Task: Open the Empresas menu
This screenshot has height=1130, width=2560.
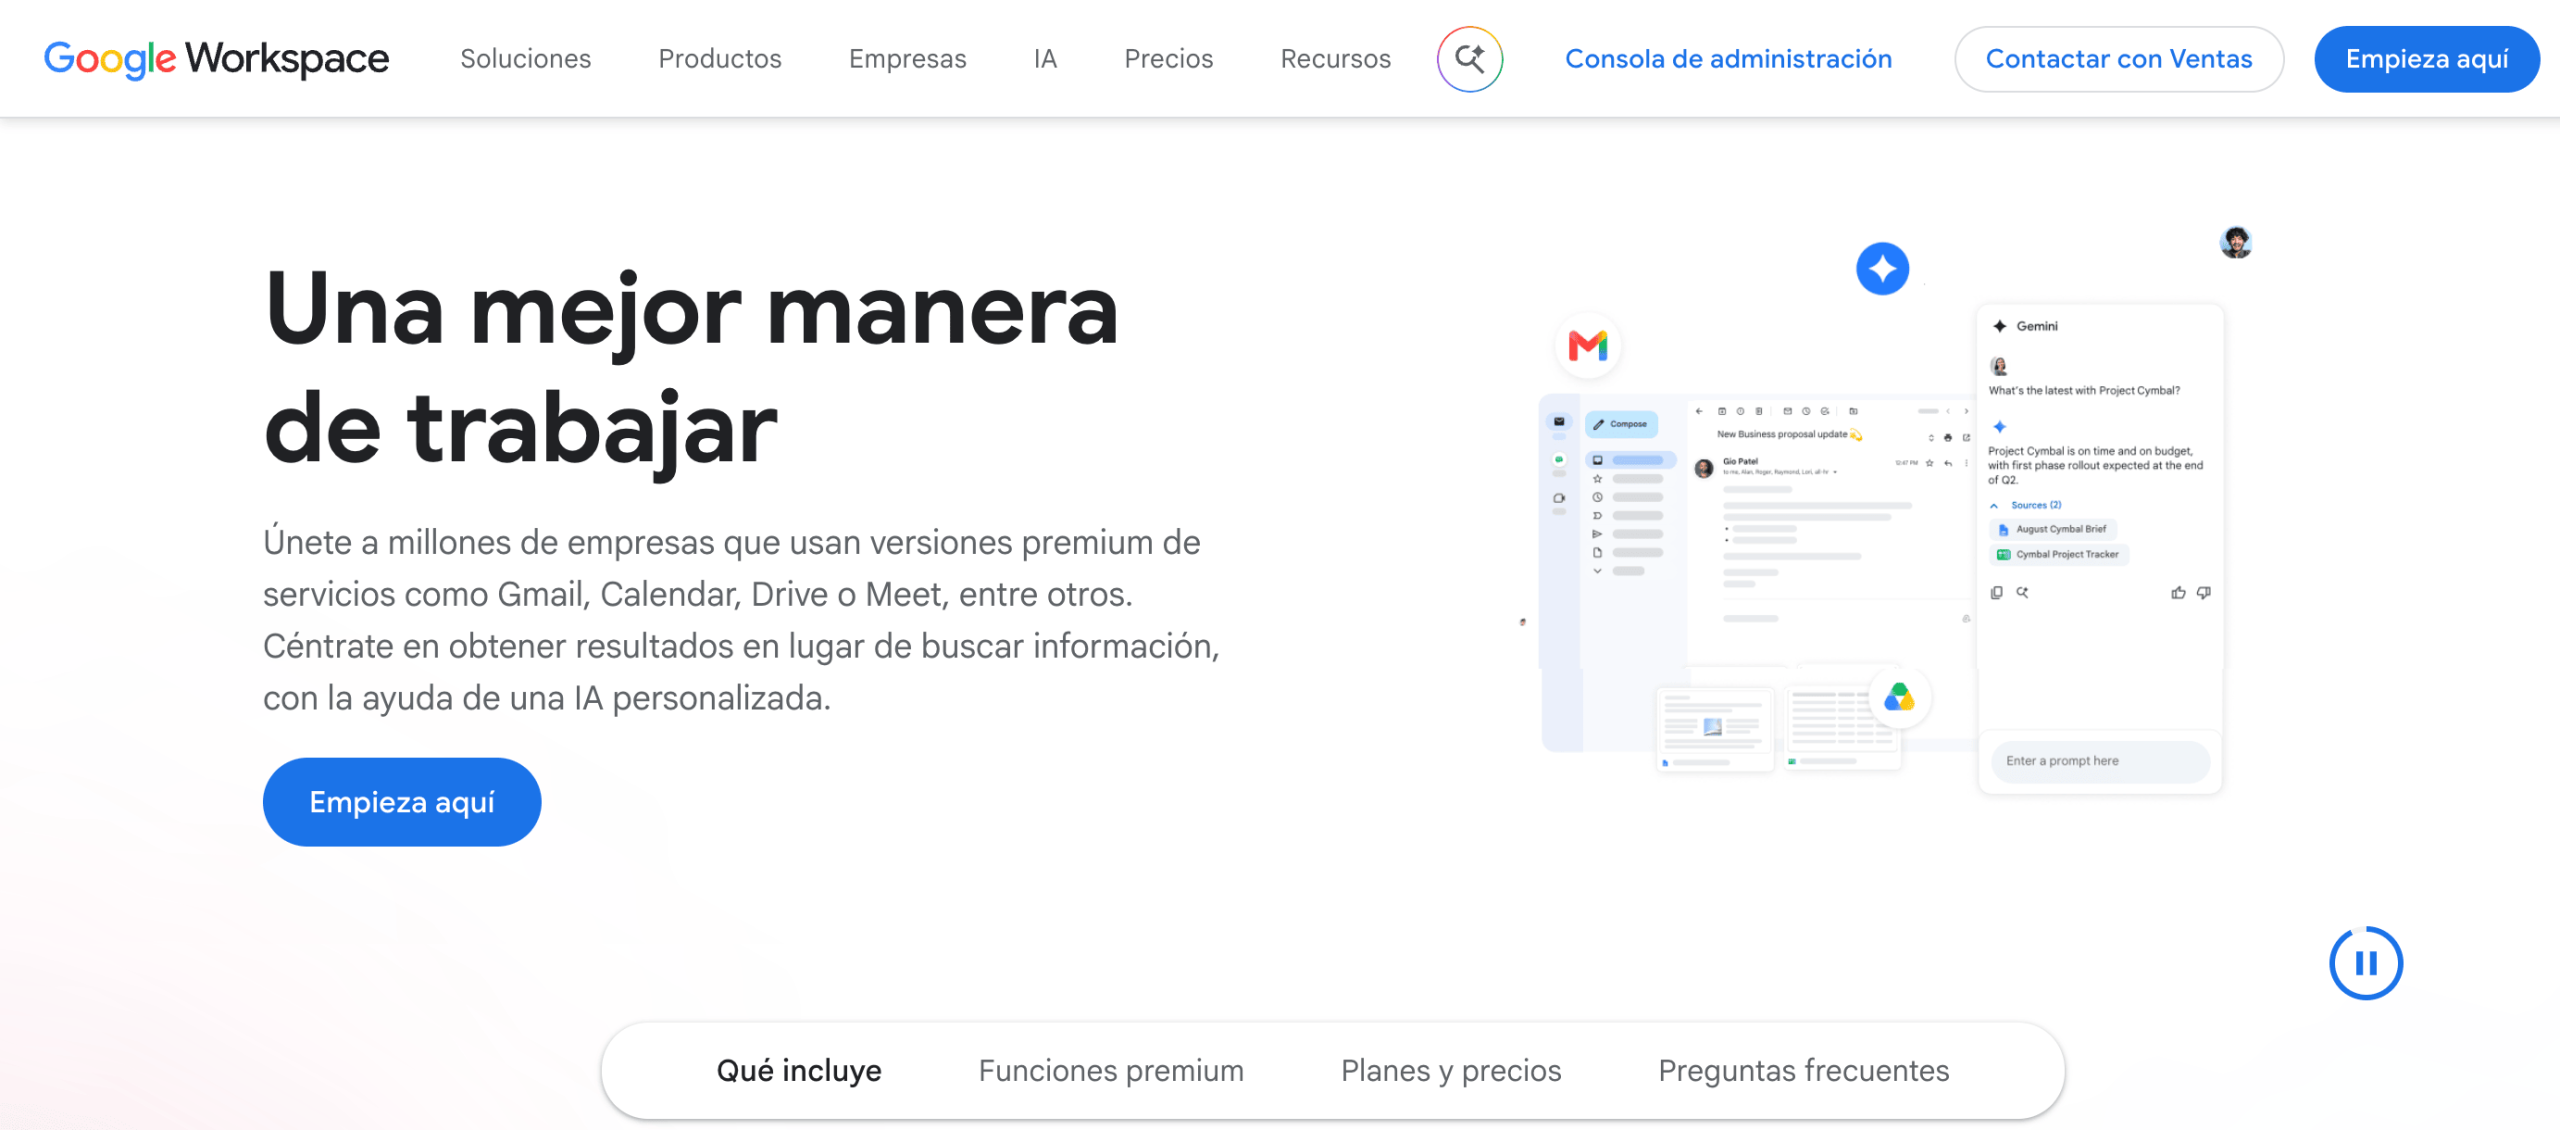Action: click(907, 59)
